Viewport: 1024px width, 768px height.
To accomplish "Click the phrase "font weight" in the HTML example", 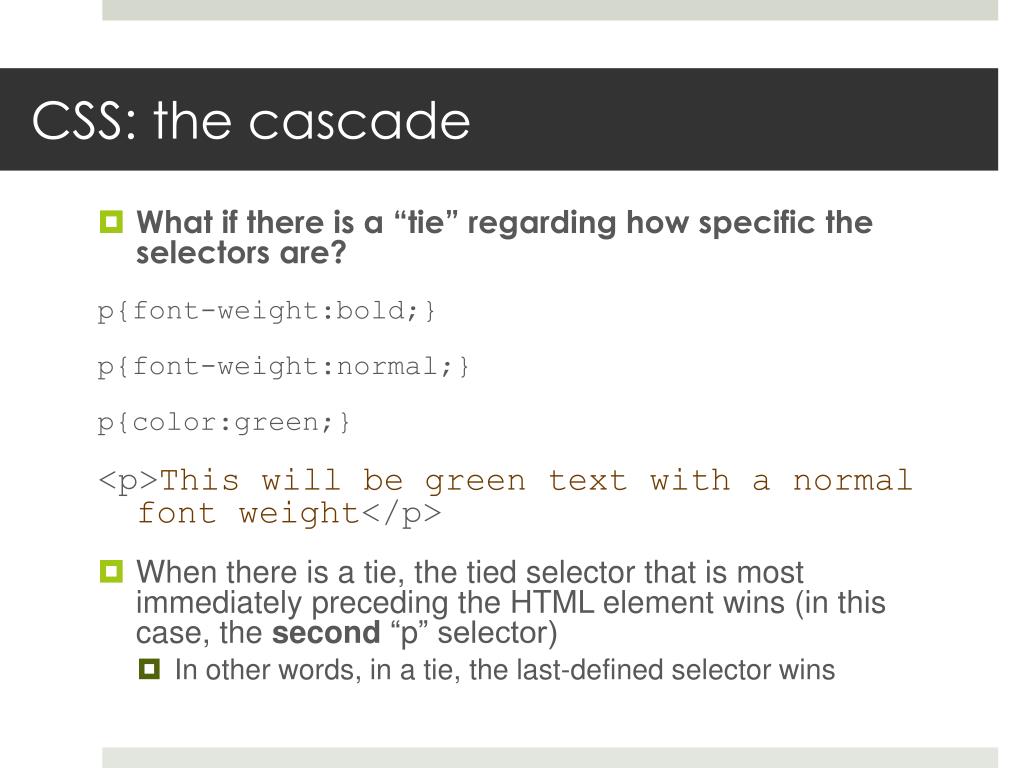I will tap(249, 514).
